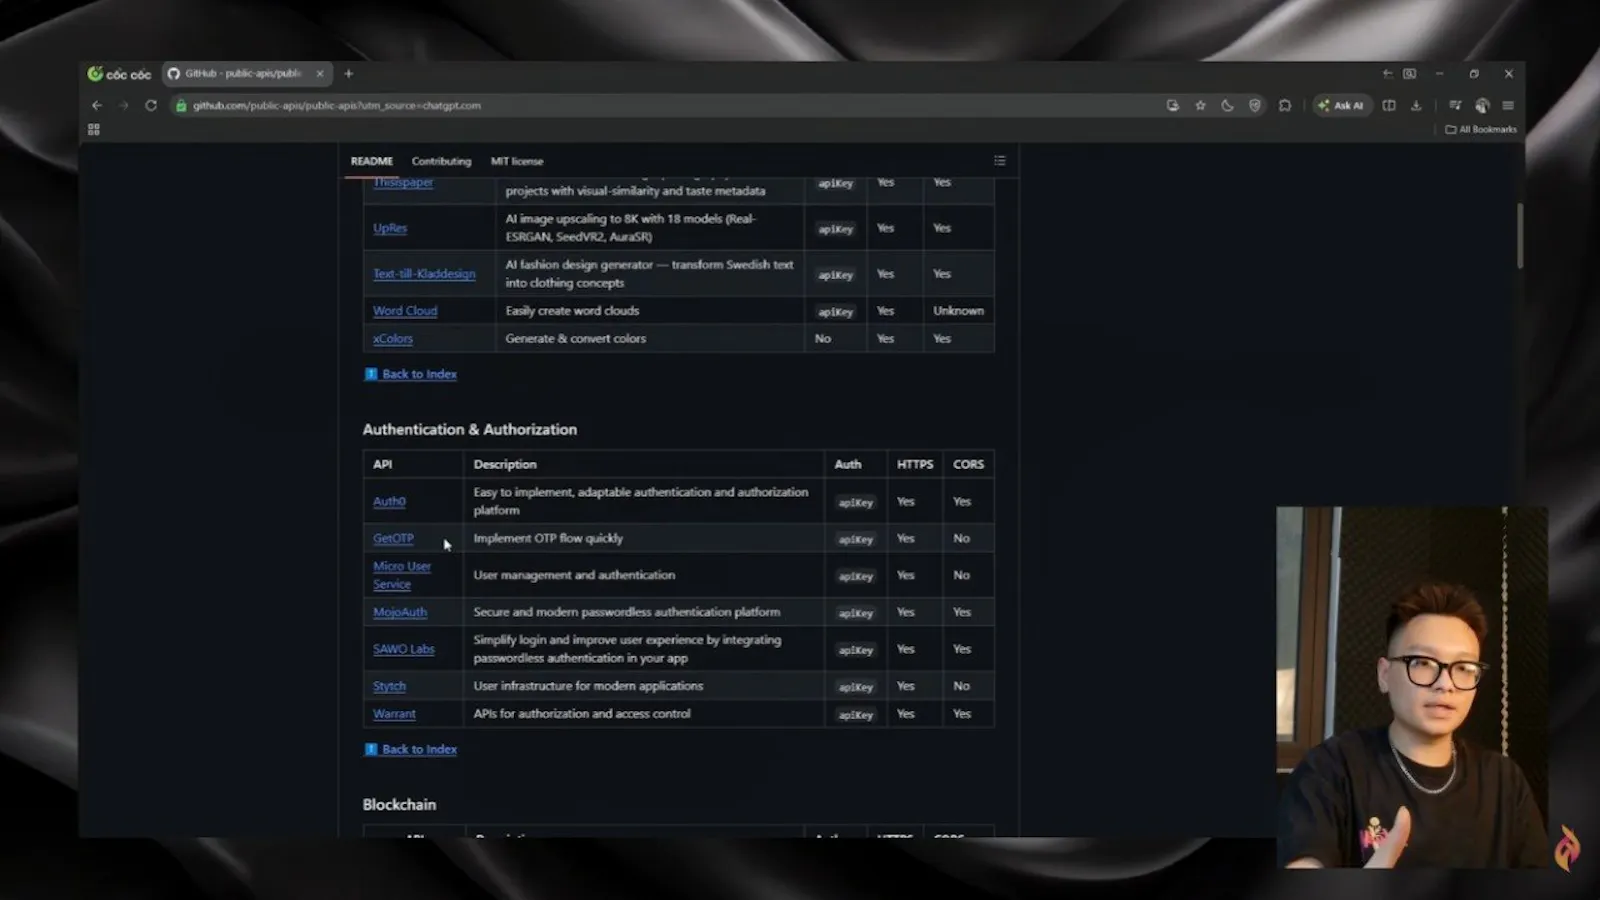Open the MojoAuth link
1600x900 pixels.
coord(400,612)
